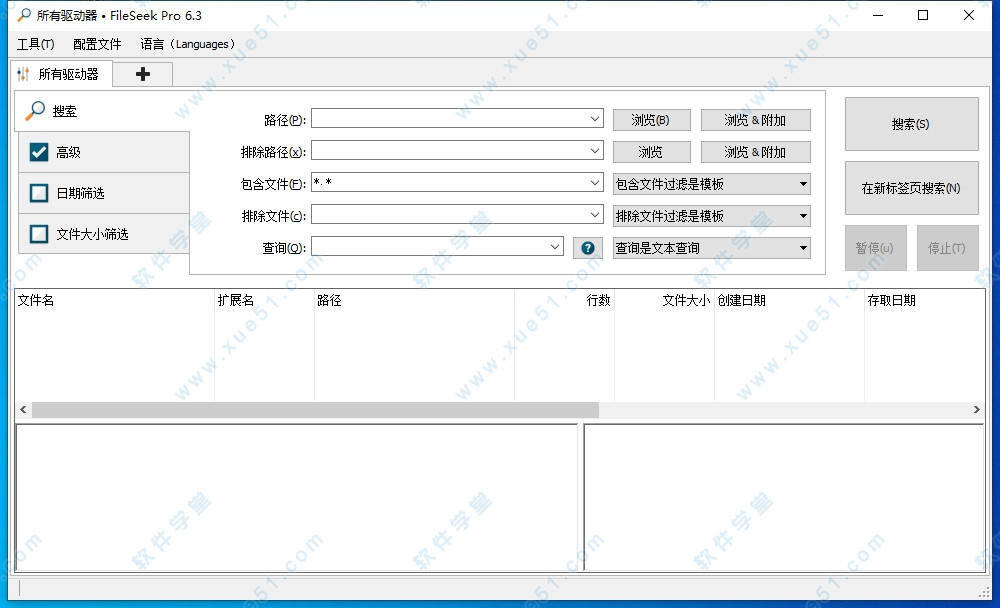Viewport: 1000px width, 608px height.
Task: Open the query help question mark icon
Action: click(x=588, y=247)
